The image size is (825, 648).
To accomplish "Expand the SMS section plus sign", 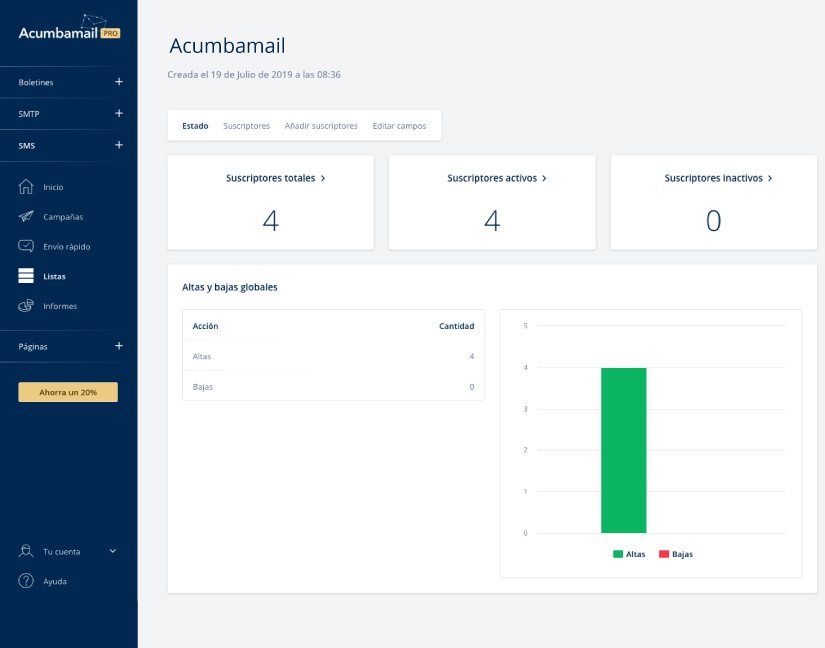I will [119, 145].
